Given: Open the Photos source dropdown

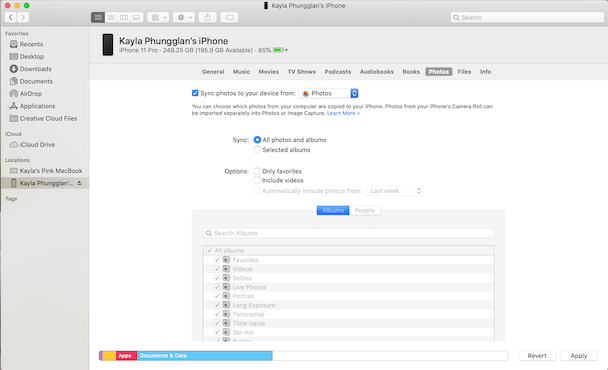Looking at the screenshot, I should pyautogui.click(x=328, y=93).
